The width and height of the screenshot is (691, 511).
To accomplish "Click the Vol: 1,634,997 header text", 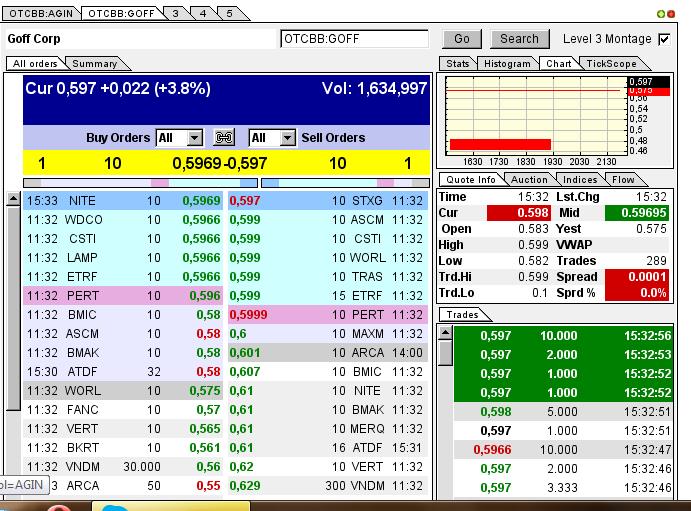I will [374, 89].
